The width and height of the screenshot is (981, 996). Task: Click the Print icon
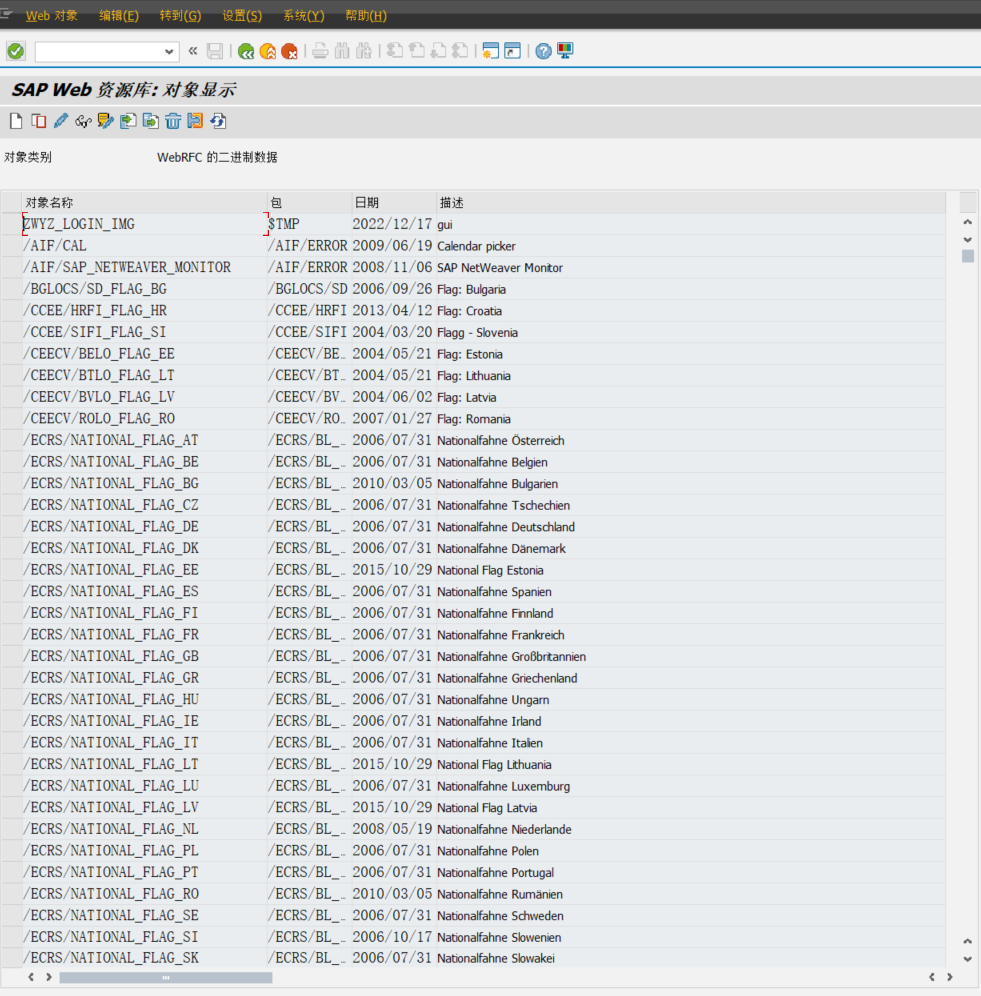pyautogui.click(x=320, y=51)
